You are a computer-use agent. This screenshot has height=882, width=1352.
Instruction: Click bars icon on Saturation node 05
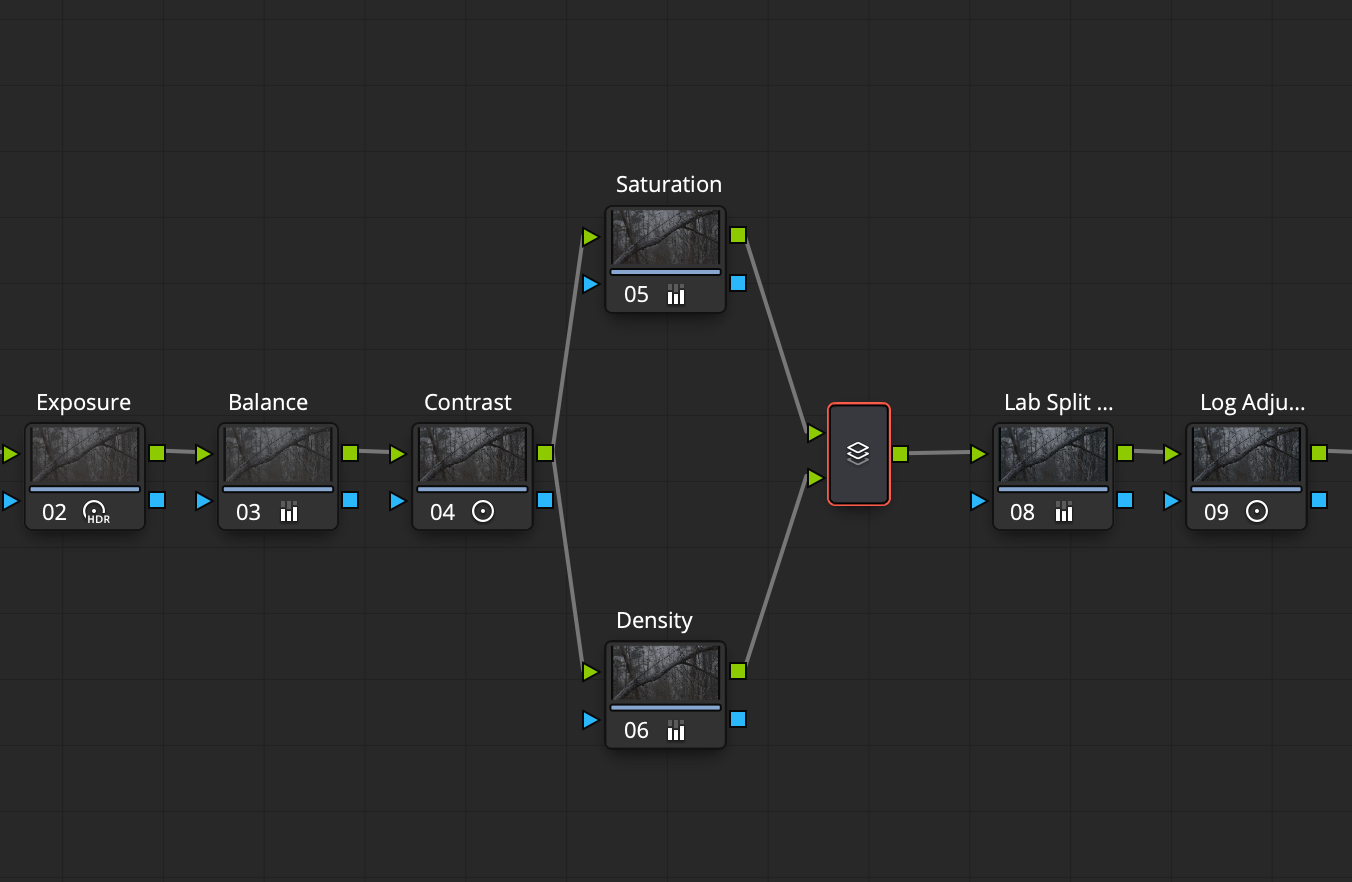(x=676, y=294)
